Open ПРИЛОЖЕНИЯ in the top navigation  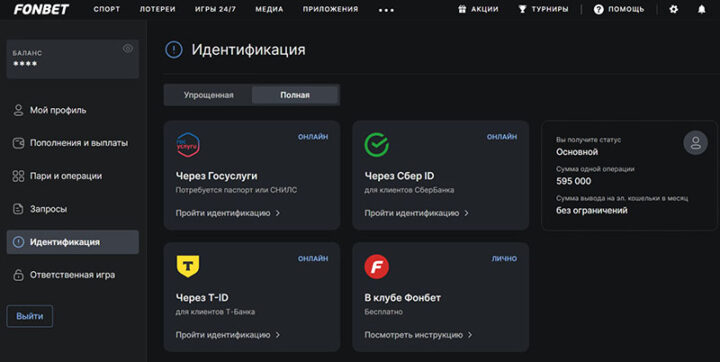(330, 9)
